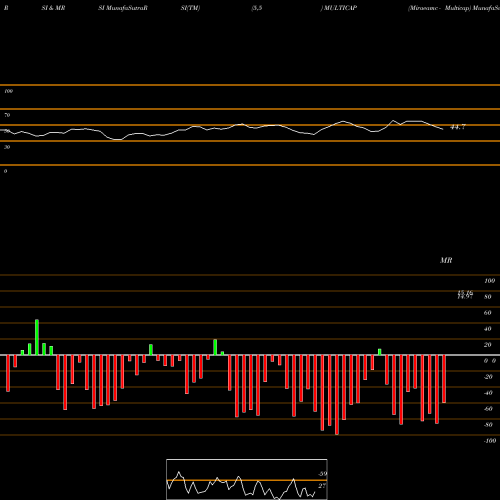Click the 'SI(TM)' header text
The image size is (500, 500).
[x=190, y=8]
